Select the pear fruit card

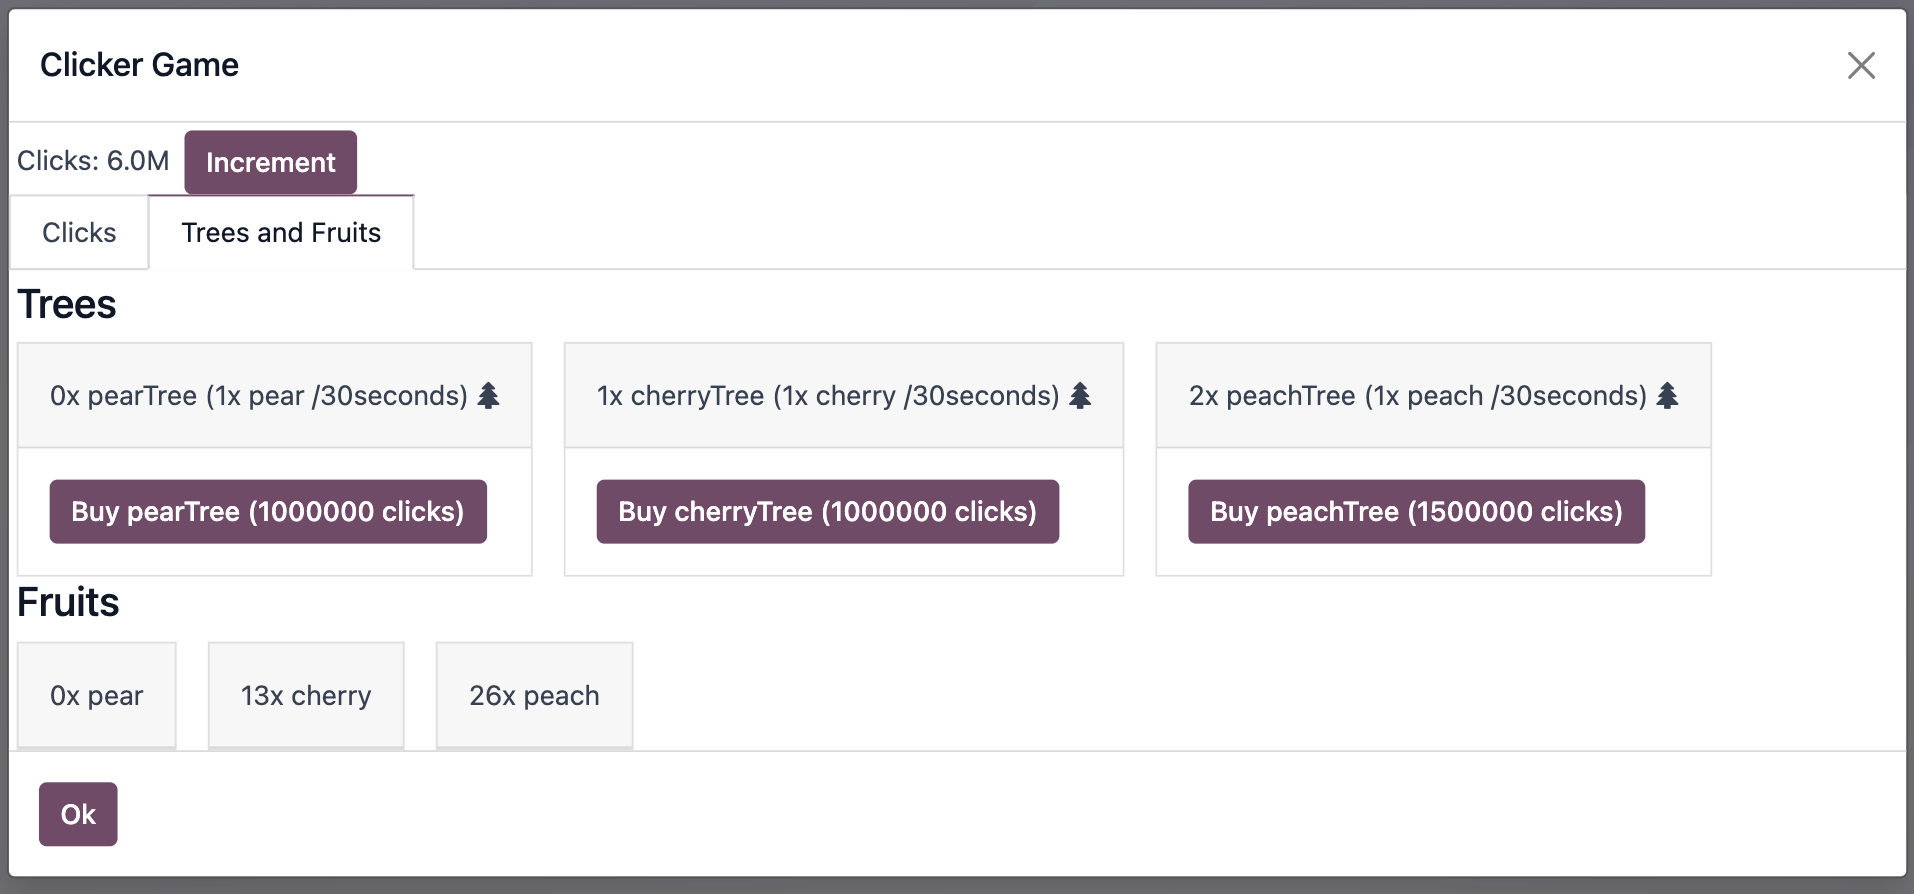[x=97, y=695]
